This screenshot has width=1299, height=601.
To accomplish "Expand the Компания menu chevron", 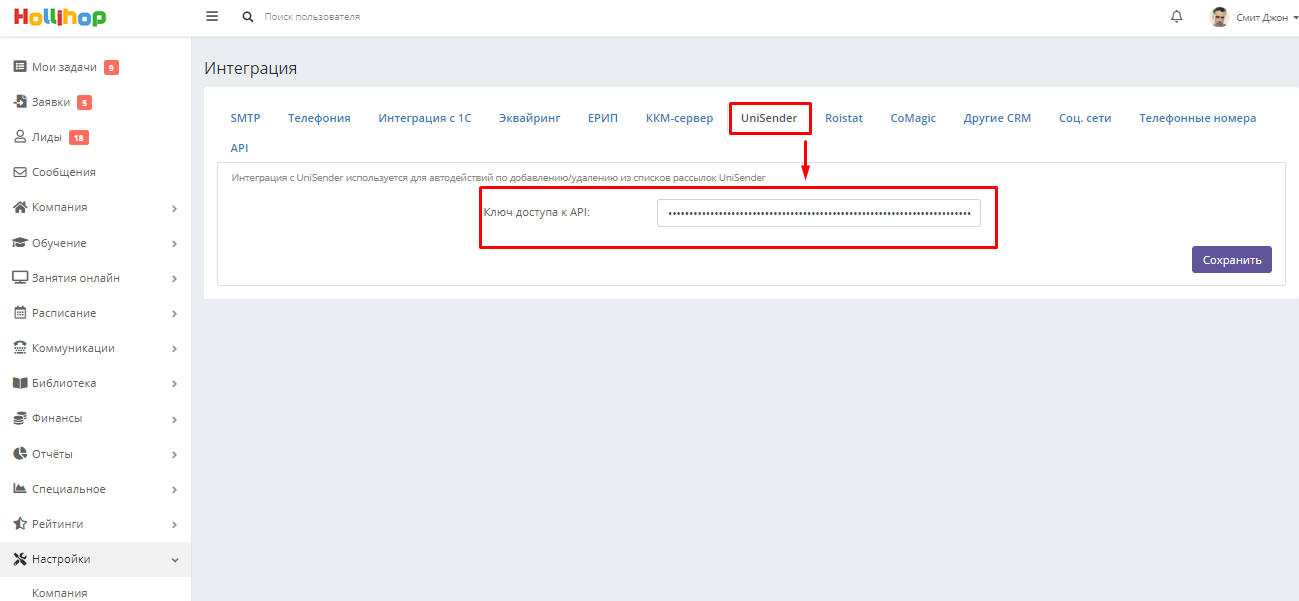I will 174,209.
